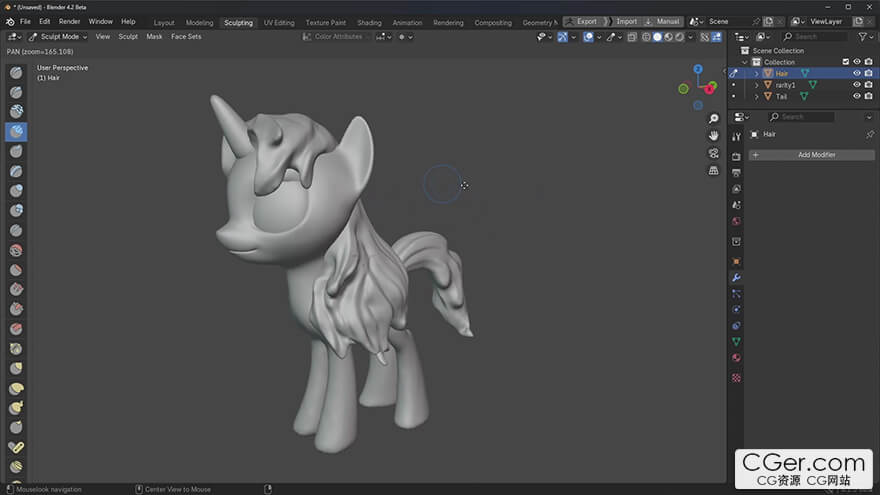Click the outliner search field

(815, 36)
